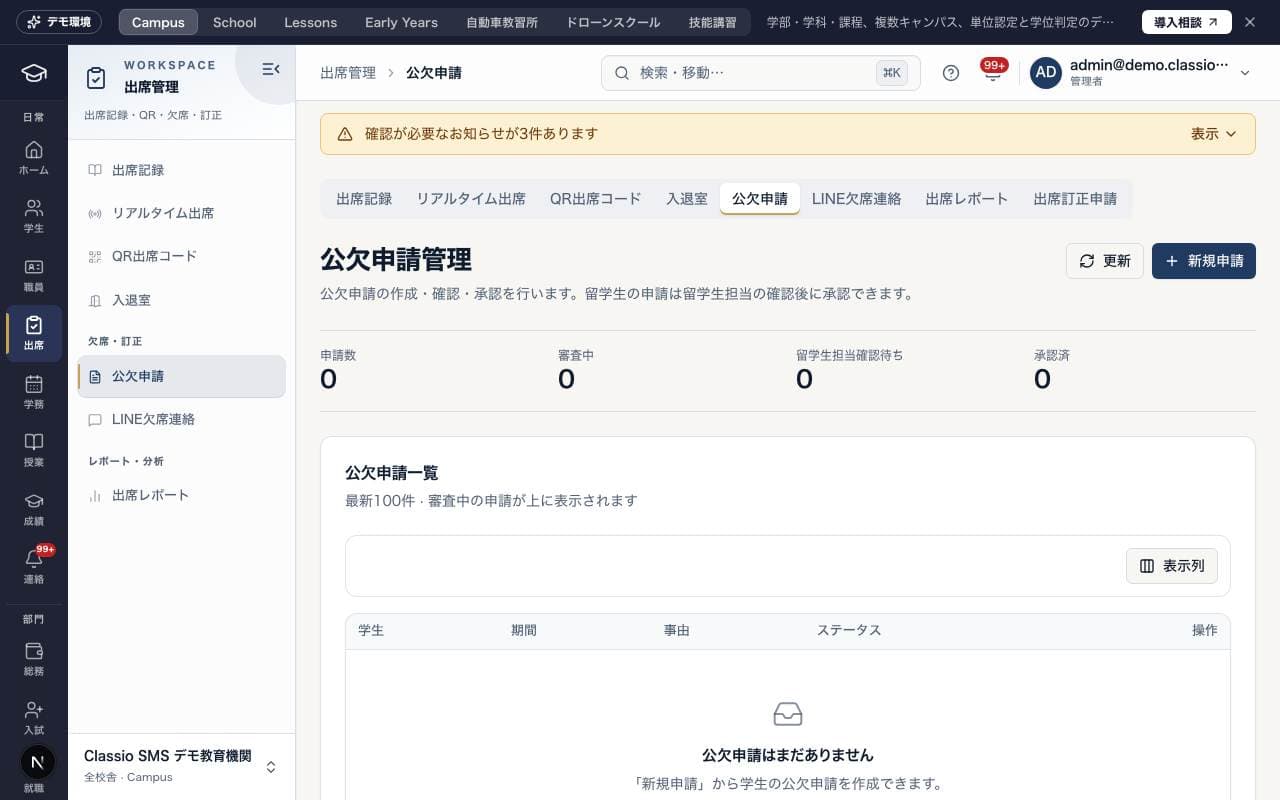Open the 出席レポート tab
This screenshot has width=1280, height=800.
967,198
